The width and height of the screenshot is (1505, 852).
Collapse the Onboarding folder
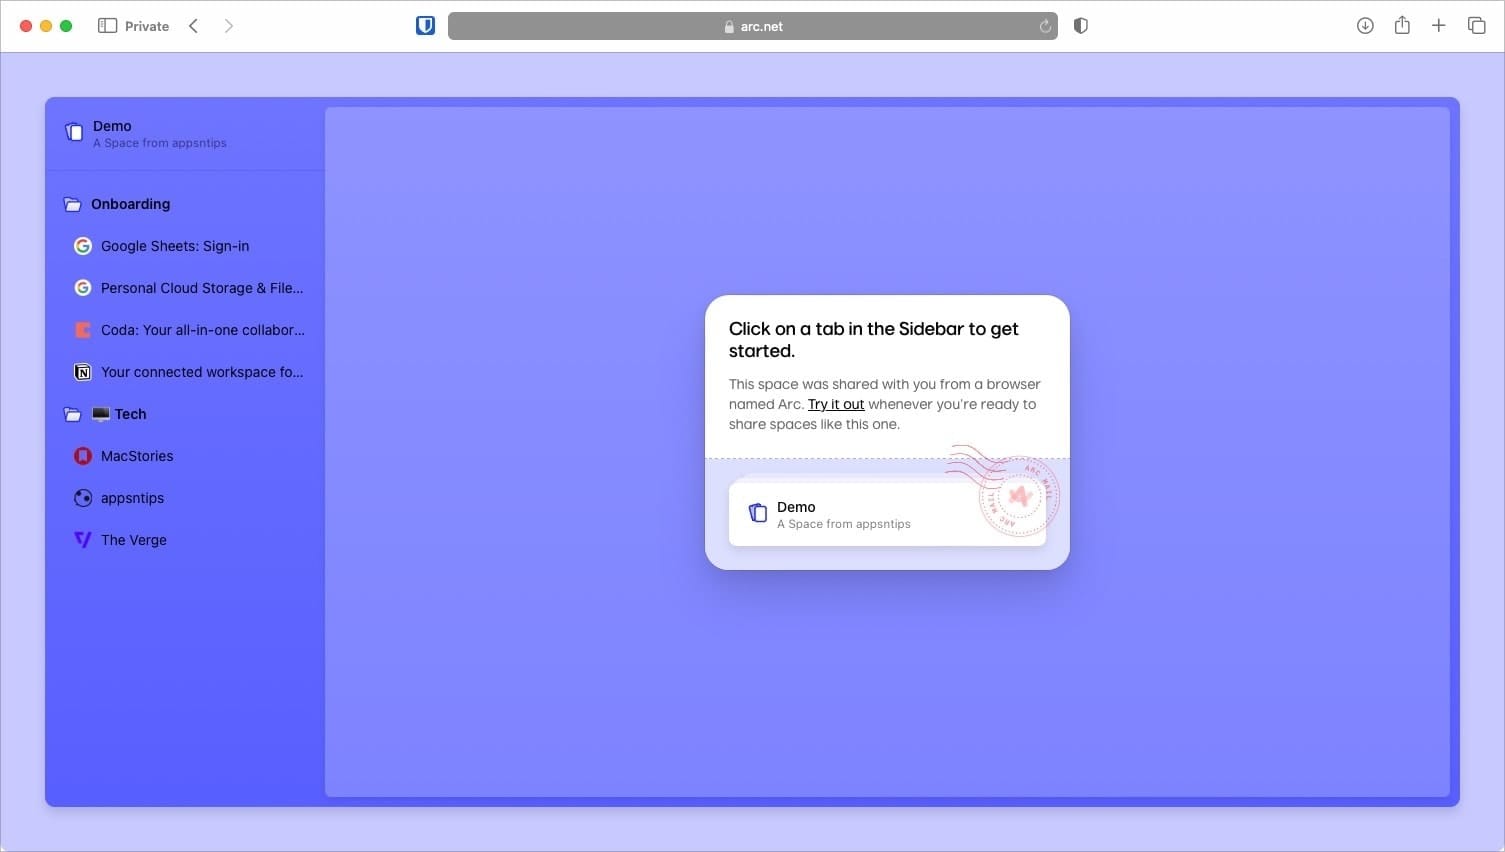(72, 203)
